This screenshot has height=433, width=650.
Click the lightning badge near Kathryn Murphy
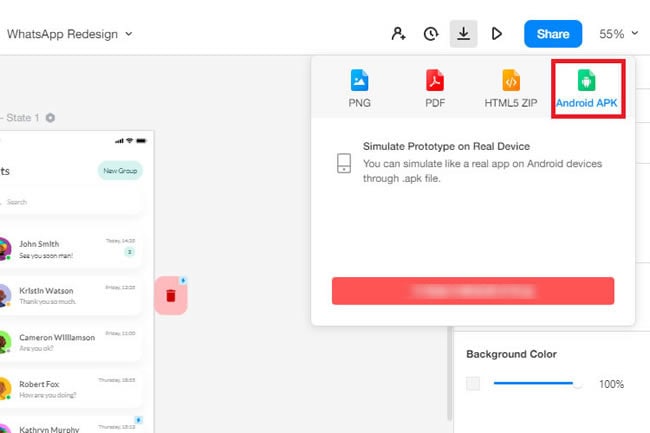coord(138,420)
